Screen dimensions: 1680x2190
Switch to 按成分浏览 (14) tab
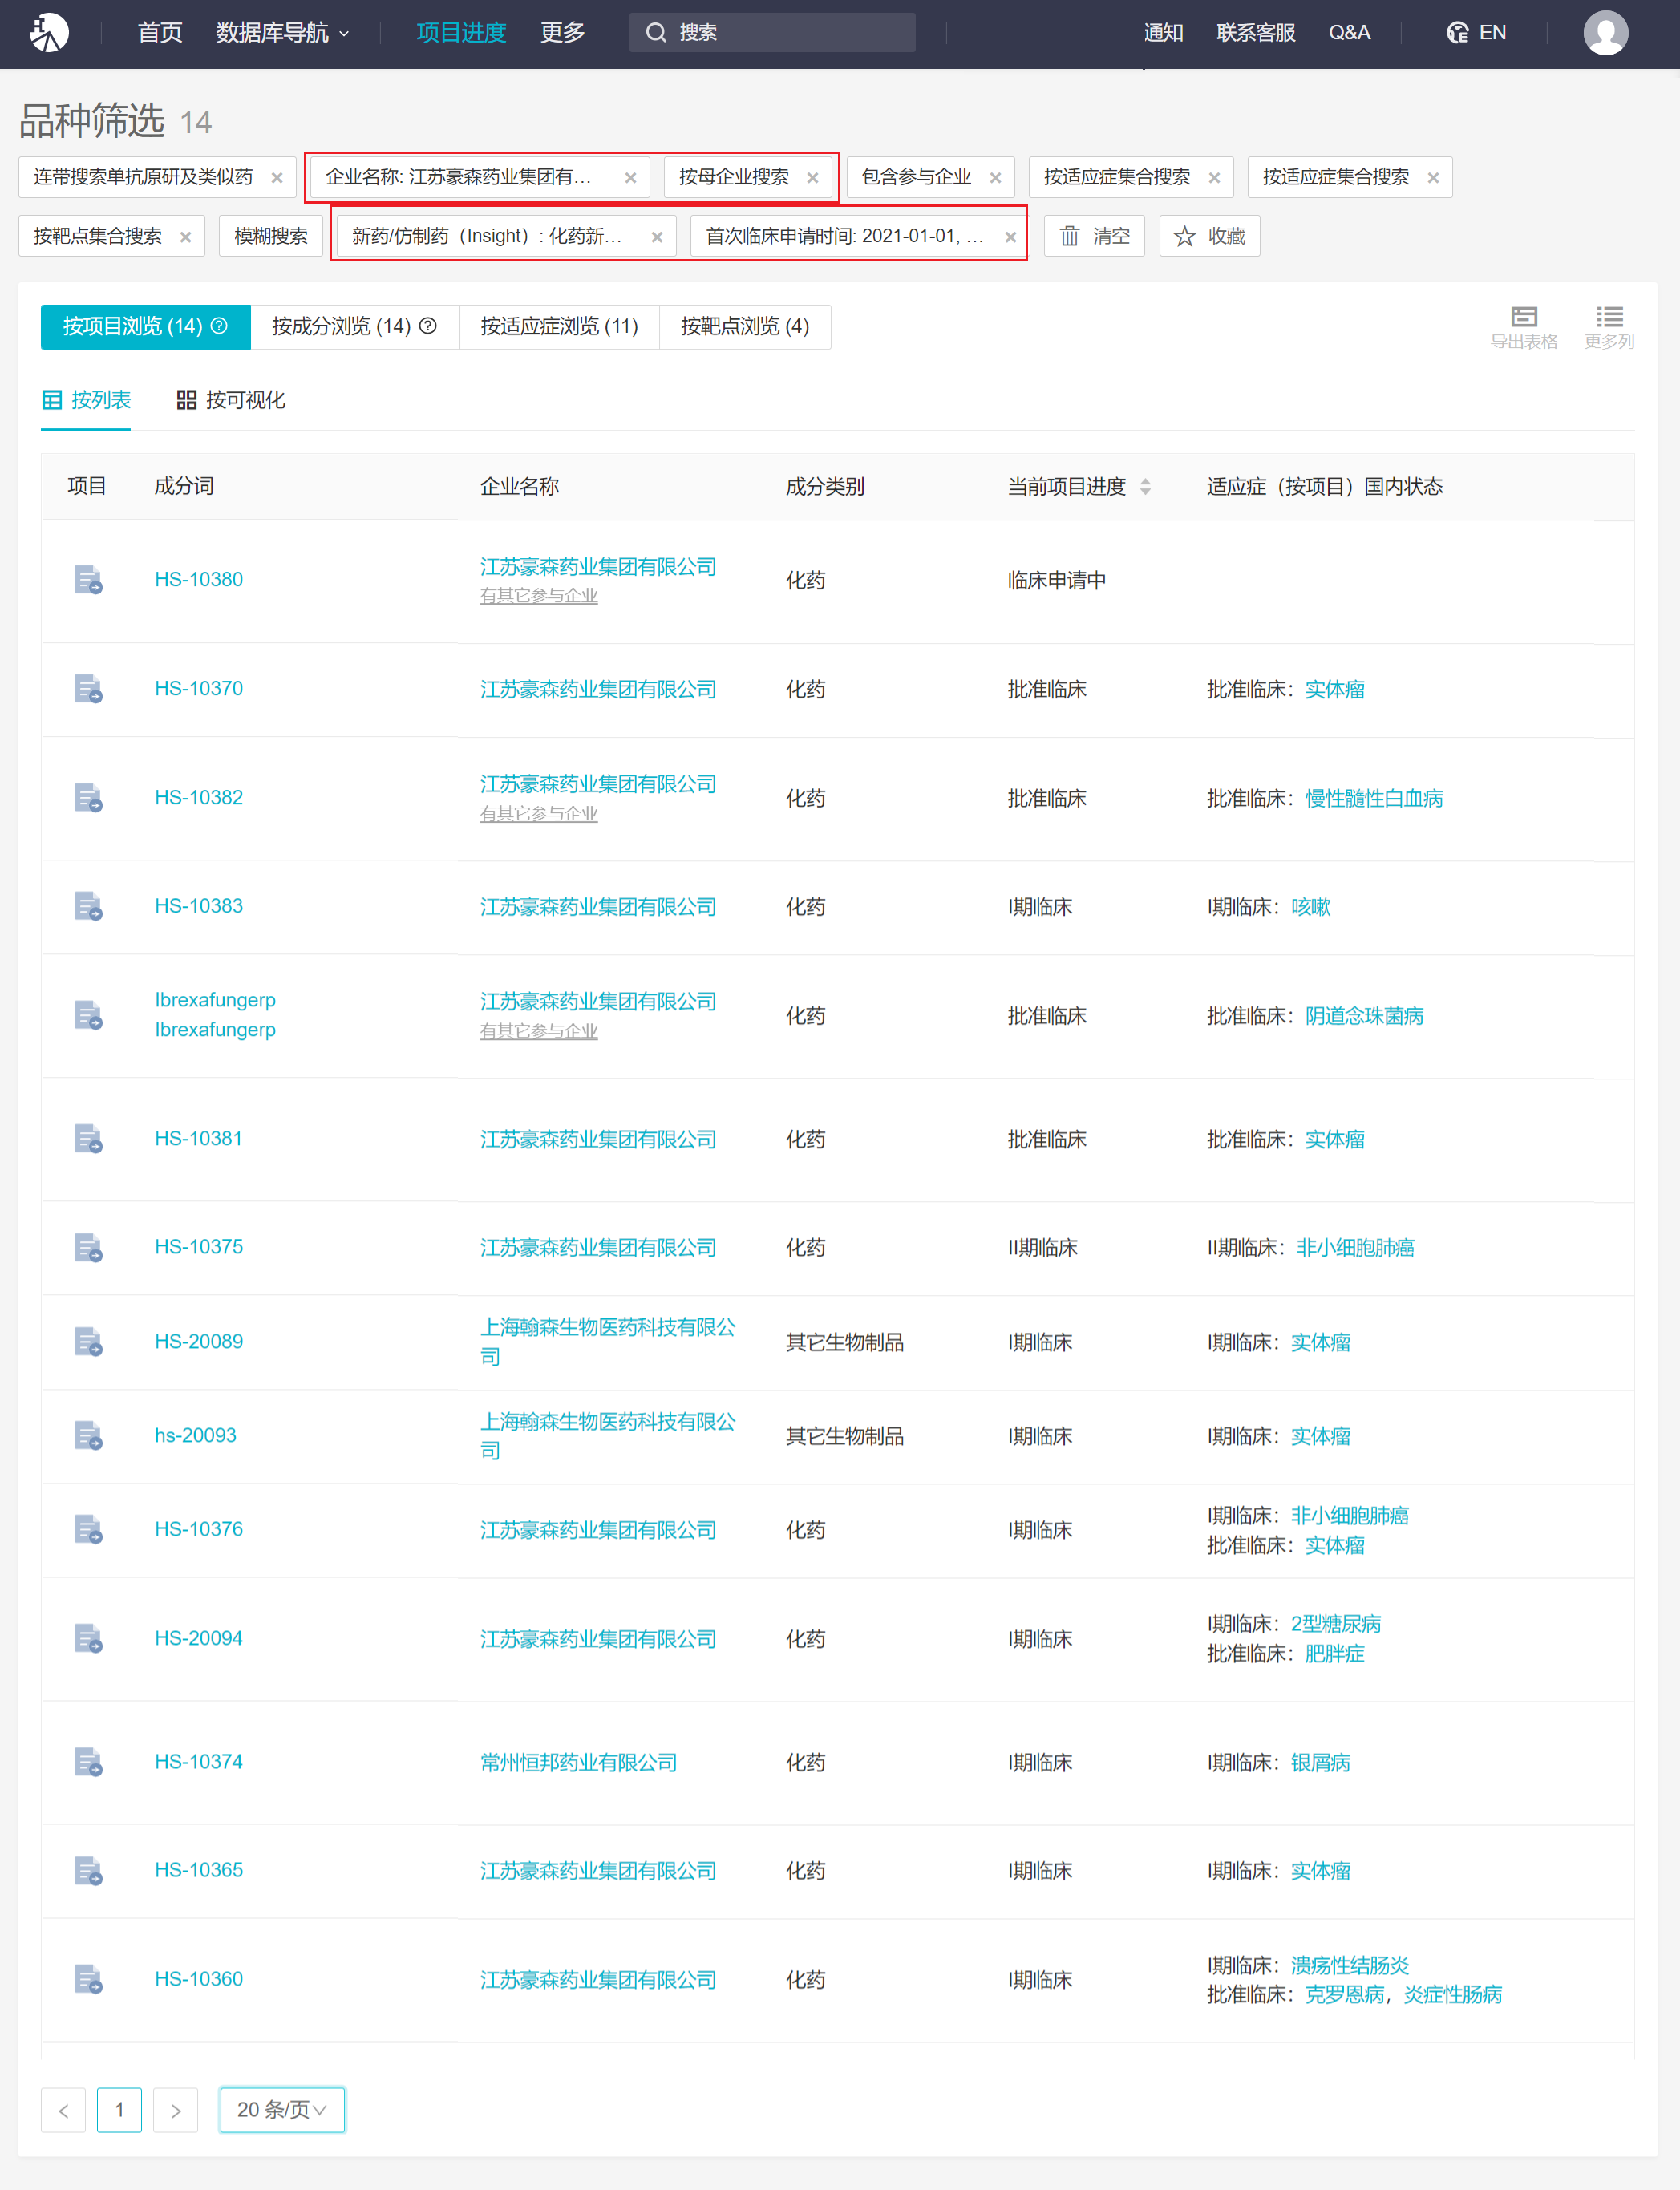pos(354,326)
